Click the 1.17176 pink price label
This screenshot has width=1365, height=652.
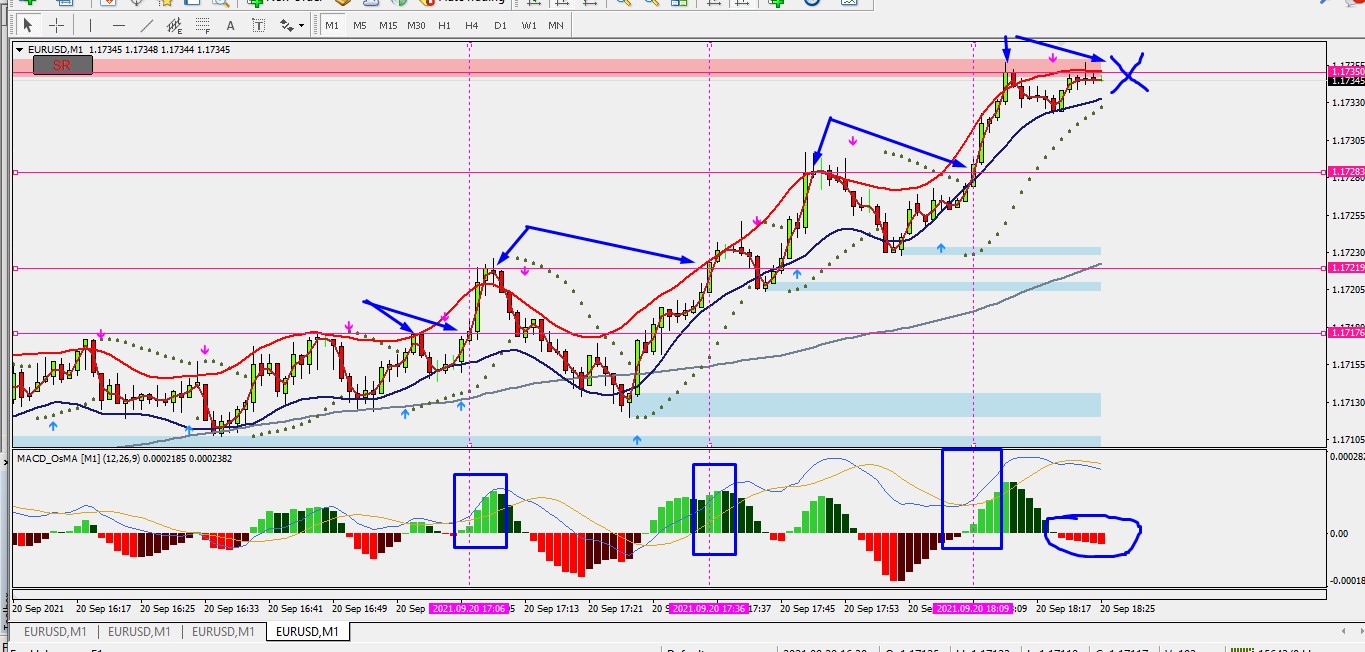[x=1345, y=333]
